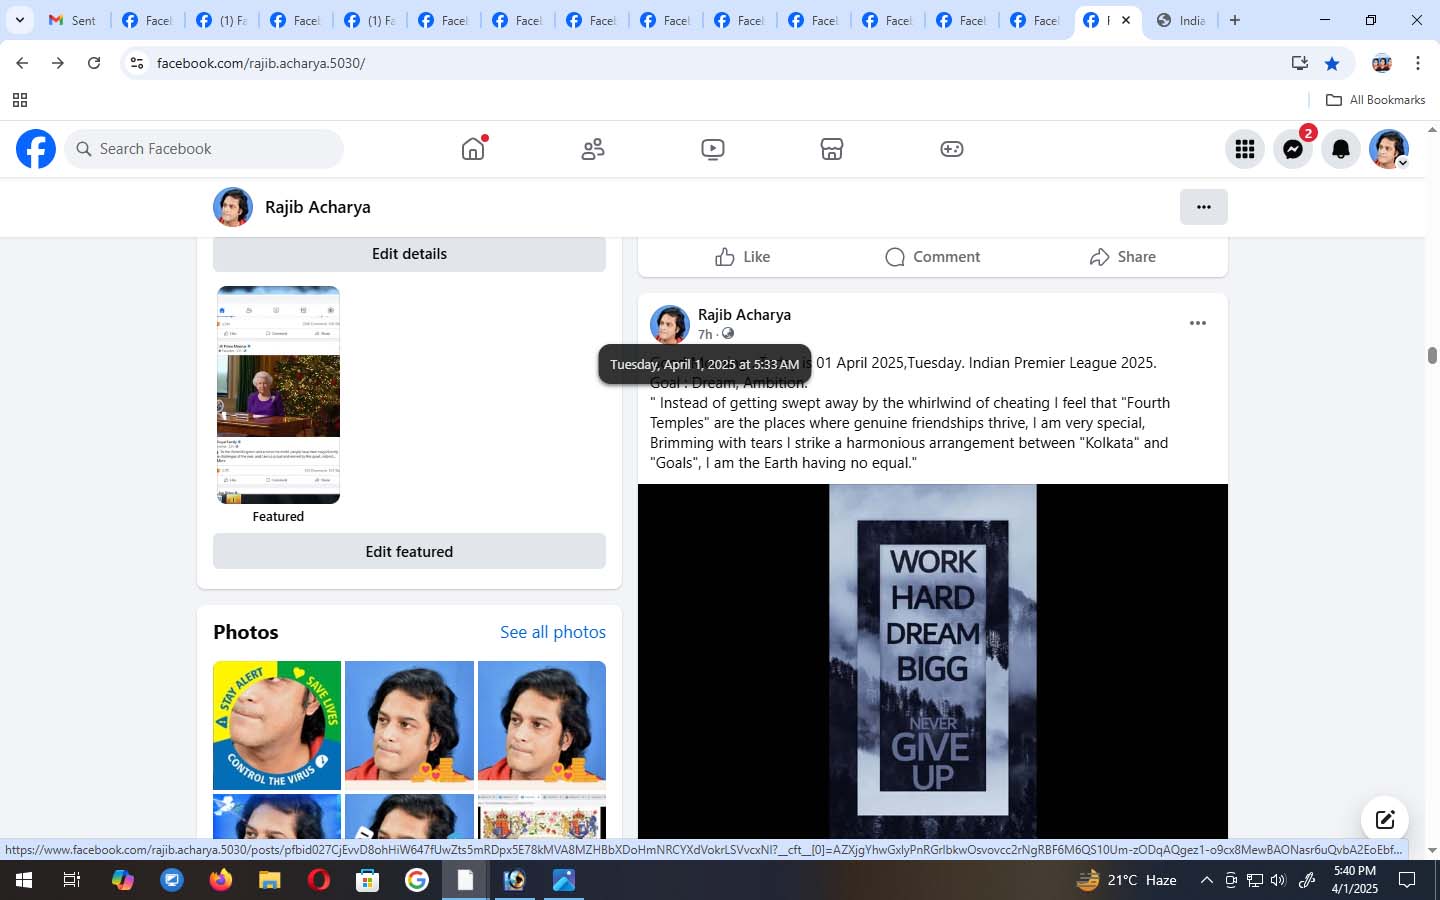Open the Chrome apps grid in the bookmarks bar
The image size is (1440, 900).
(x=19, y=100)
